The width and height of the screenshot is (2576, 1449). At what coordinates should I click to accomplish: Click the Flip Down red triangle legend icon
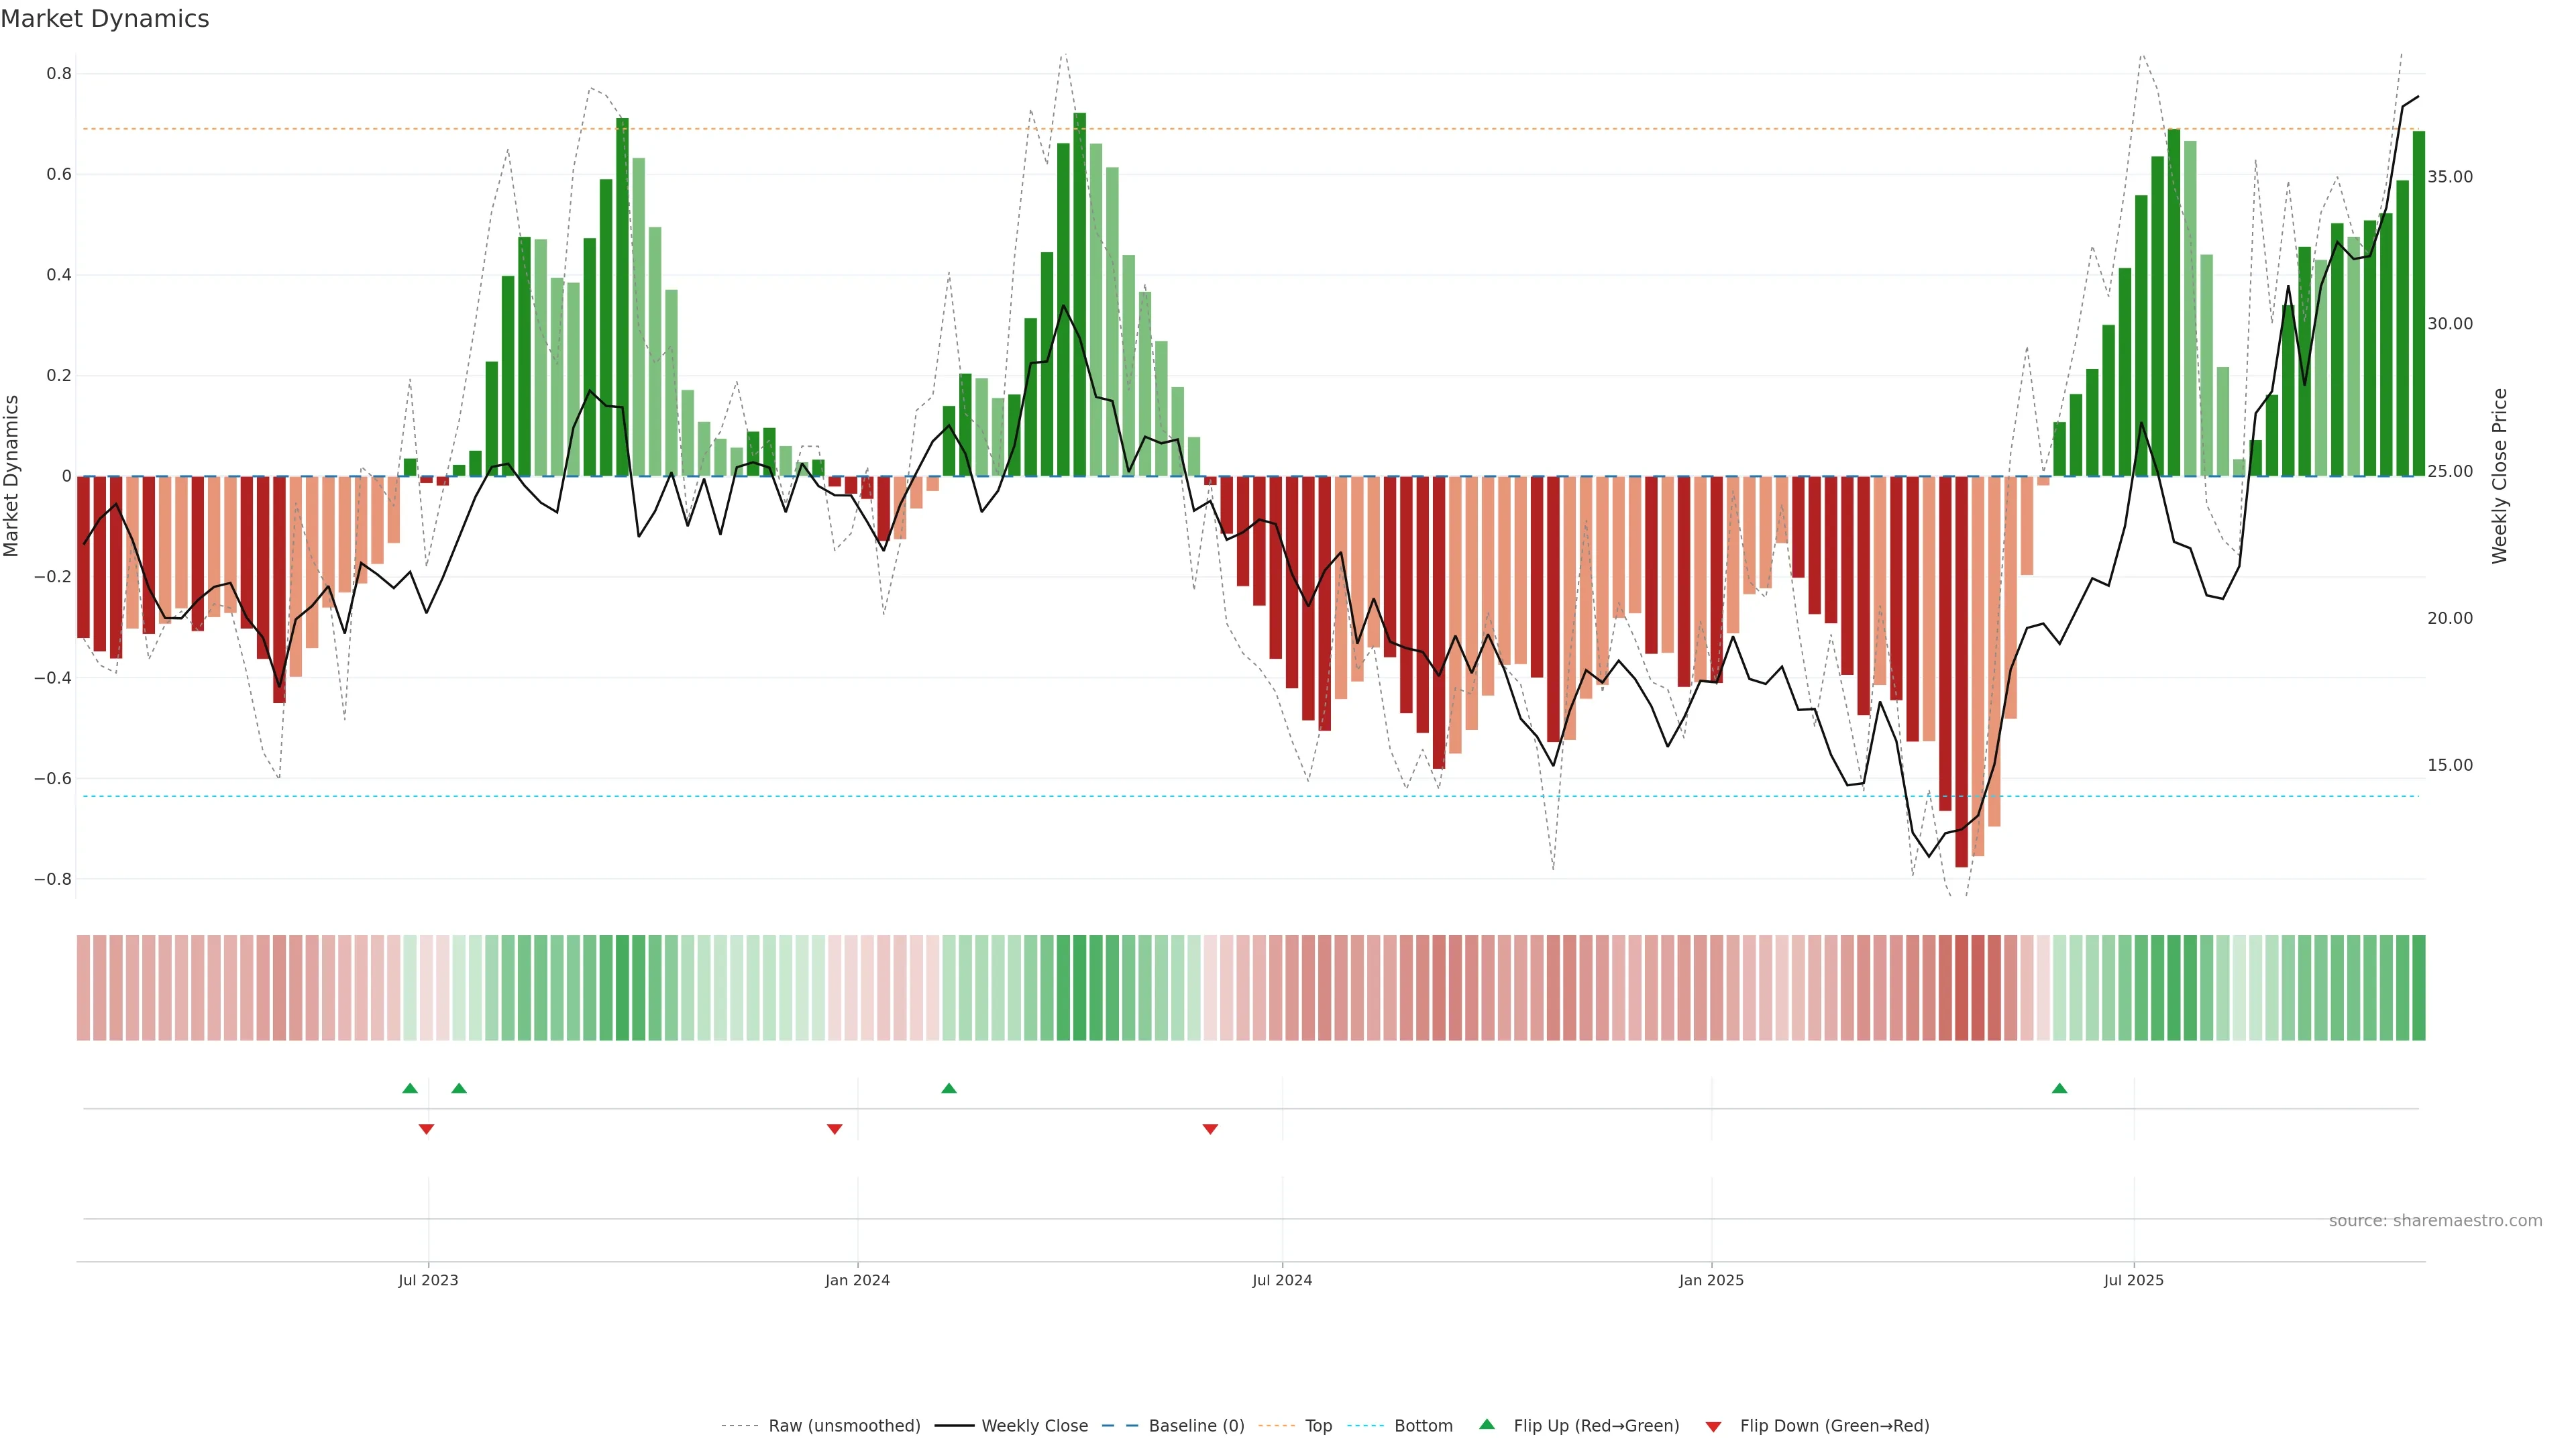[1713, 1426]
